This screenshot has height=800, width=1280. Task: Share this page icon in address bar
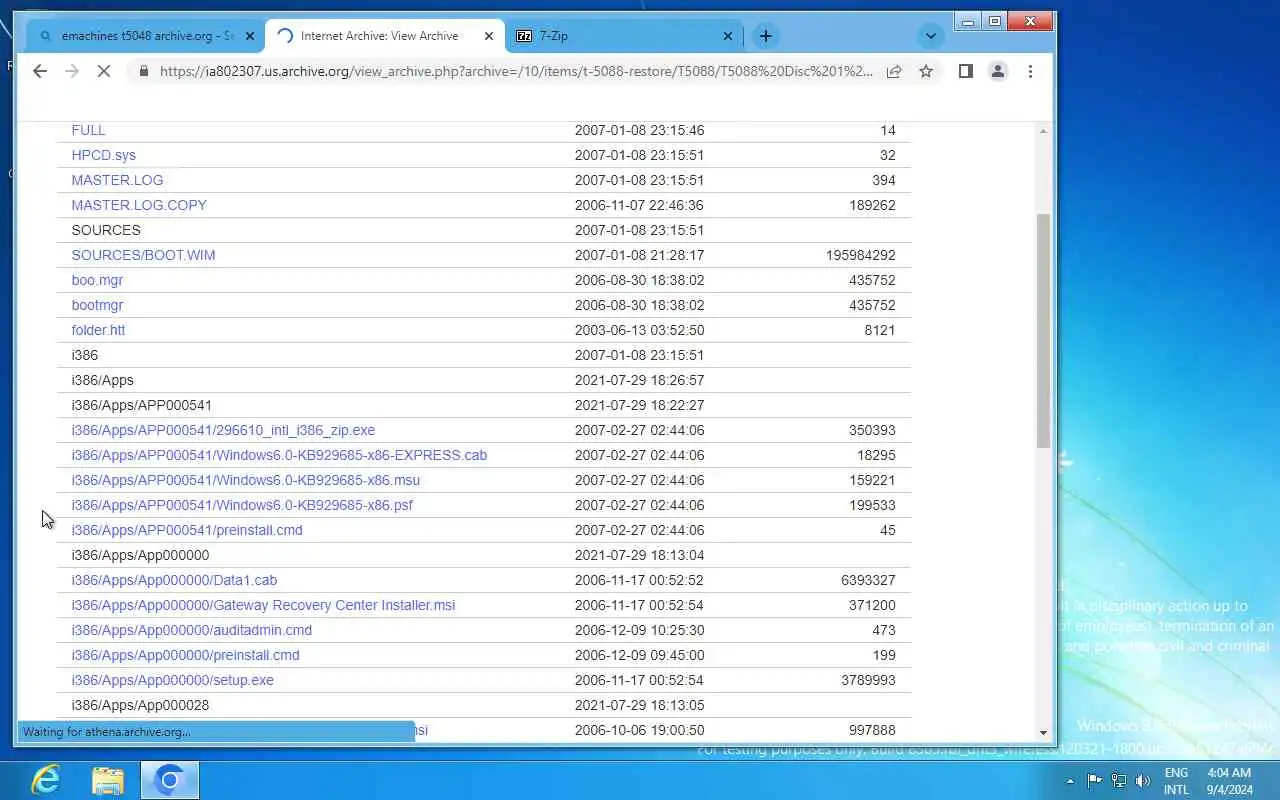coord(894,71)
